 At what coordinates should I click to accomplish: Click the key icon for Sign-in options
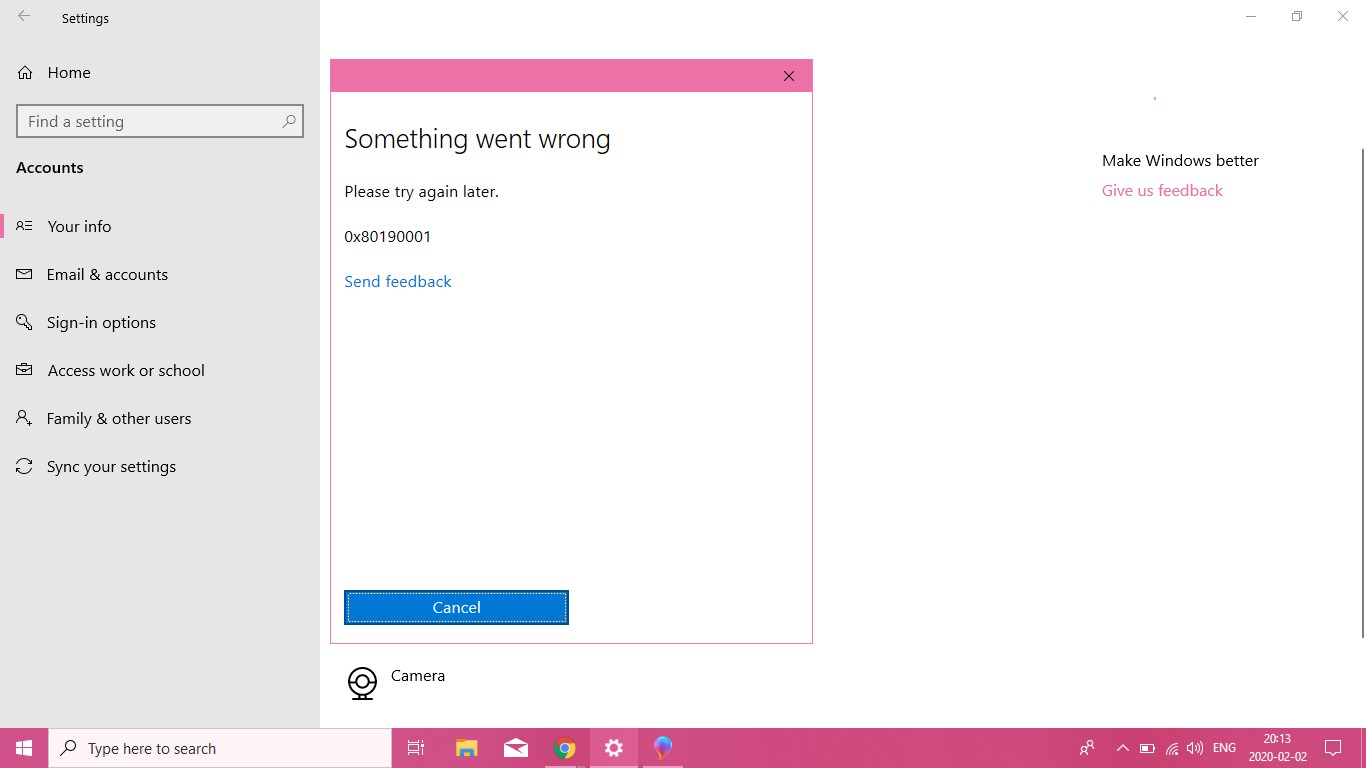tap(24, 322)
